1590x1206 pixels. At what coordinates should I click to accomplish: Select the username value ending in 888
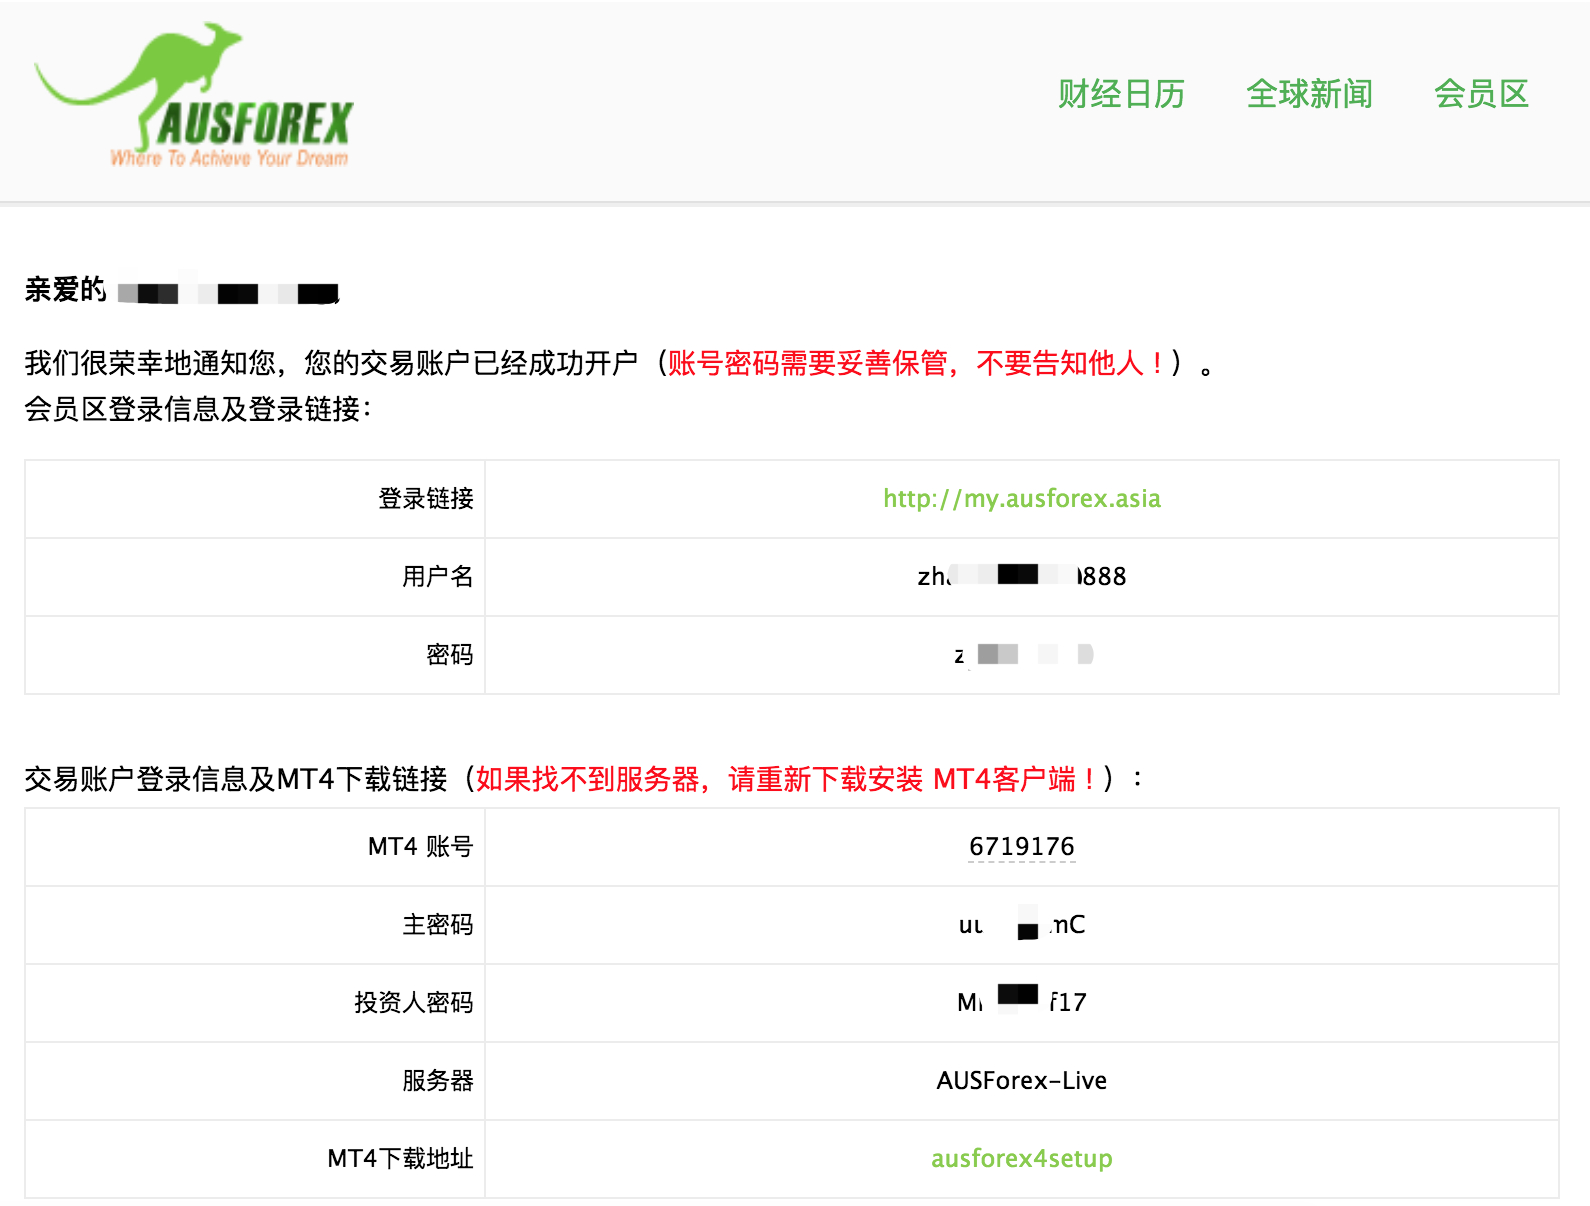click(1021, 577)
